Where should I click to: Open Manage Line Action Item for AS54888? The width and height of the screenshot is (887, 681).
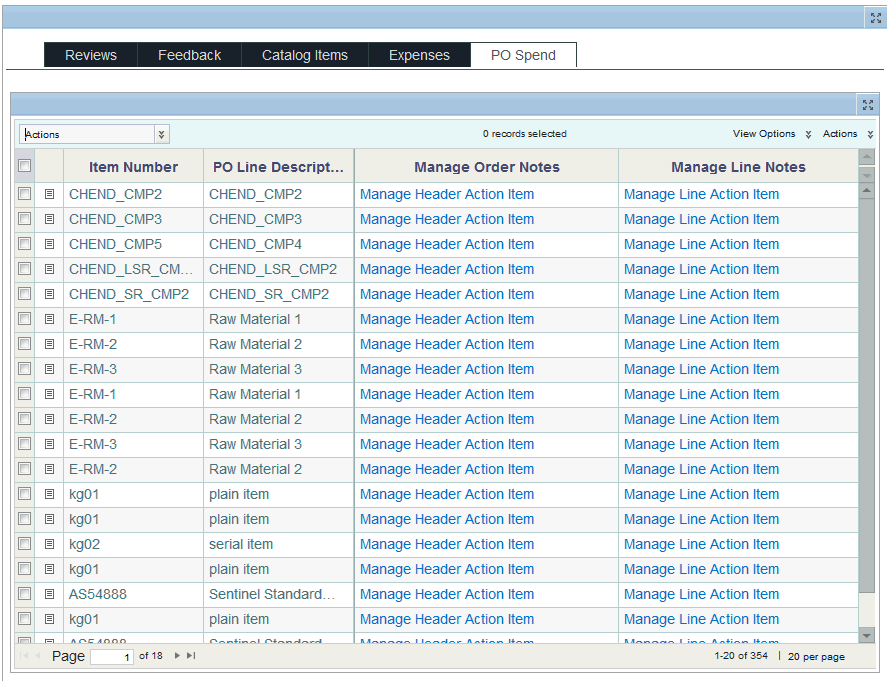(x=701, y=594)
